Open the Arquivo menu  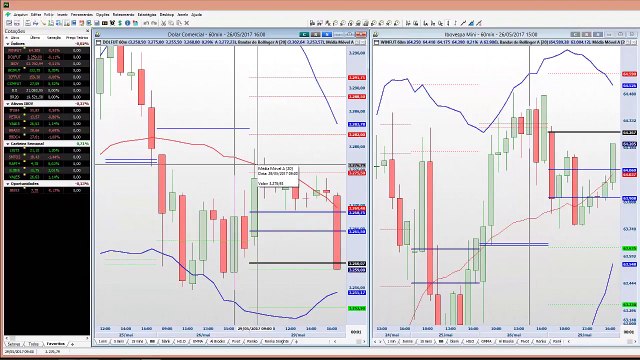point(20,14)
